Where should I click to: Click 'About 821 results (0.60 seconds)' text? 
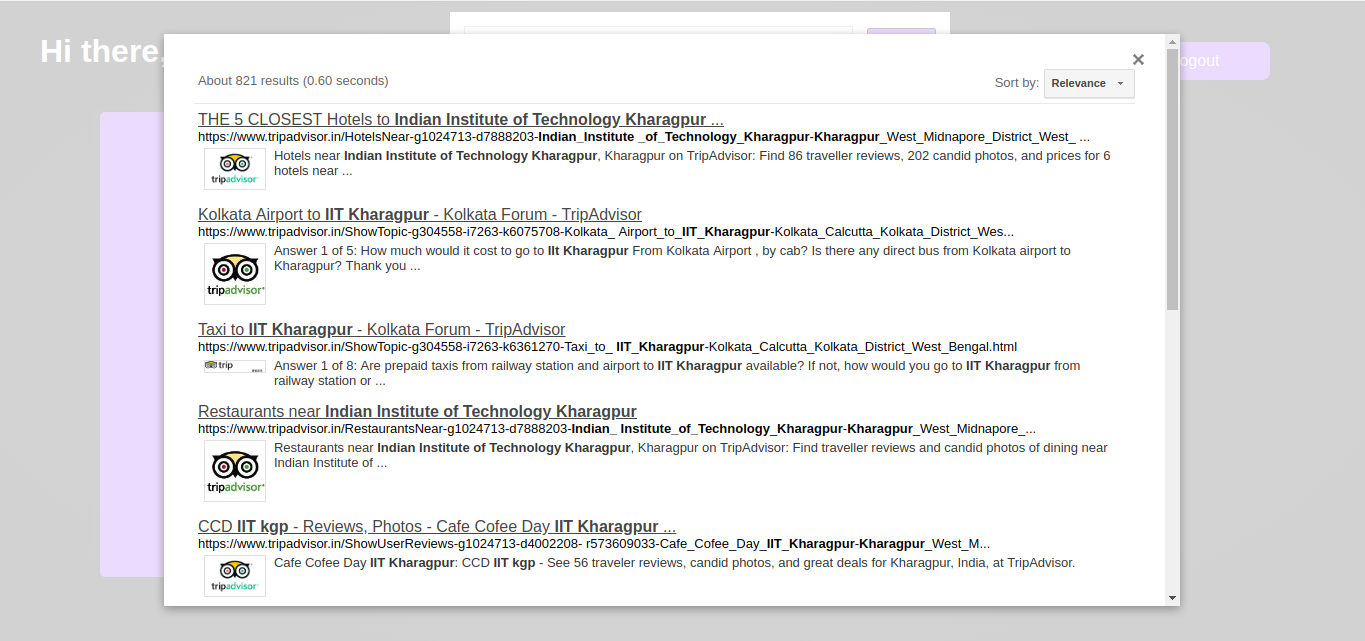(x=293, y=81)
